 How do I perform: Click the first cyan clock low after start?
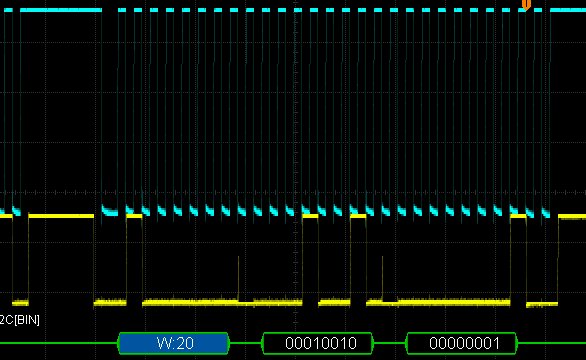pyautogui.click(x=110, y=212)
